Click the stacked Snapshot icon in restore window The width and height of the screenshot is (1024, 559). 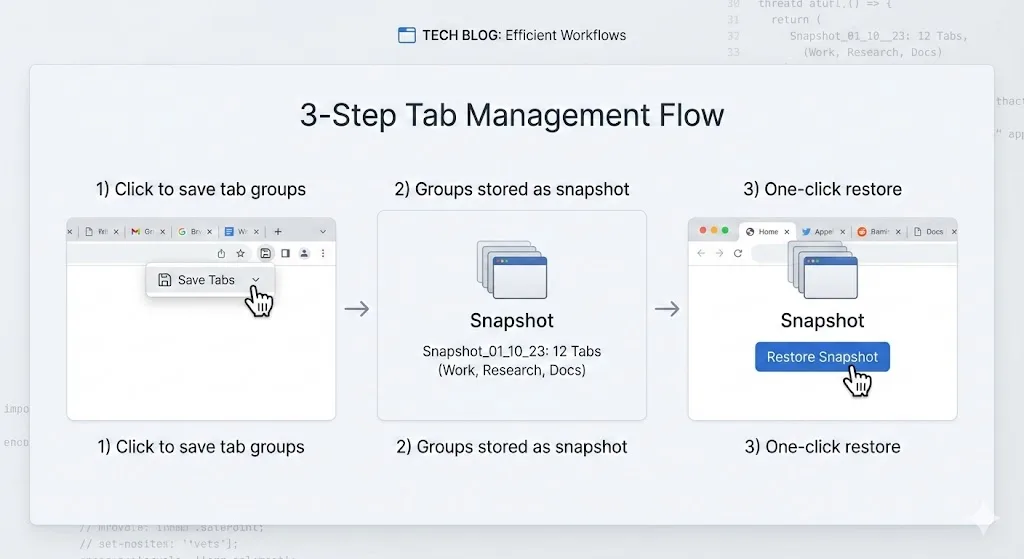pos(822,270)
